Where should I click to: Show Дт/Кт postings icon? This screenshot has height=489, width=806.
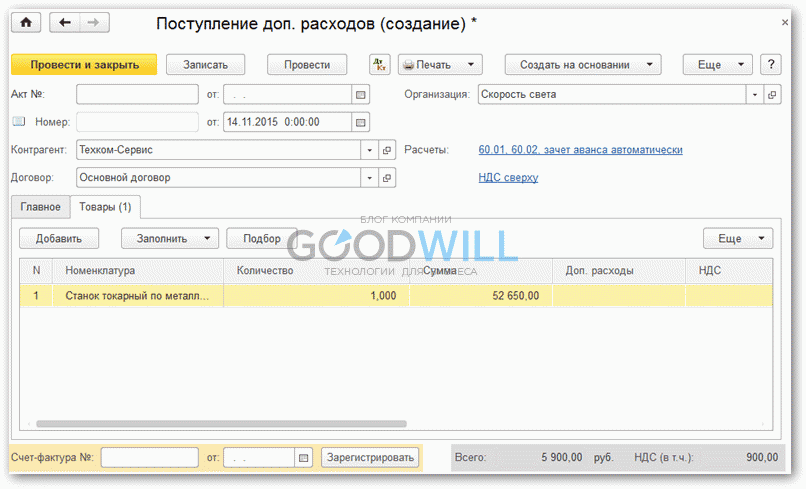(x=379, y=65)
